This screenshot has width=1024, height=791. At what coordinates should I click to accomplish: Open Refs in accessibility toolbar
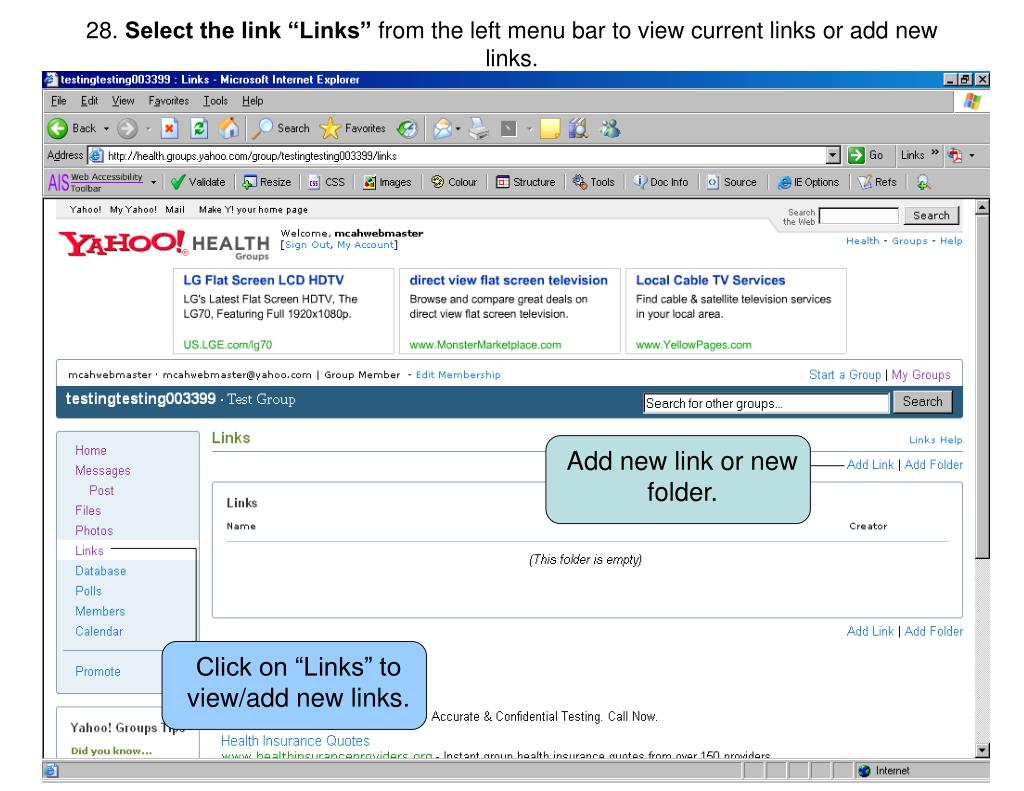[x=877, y=182]
